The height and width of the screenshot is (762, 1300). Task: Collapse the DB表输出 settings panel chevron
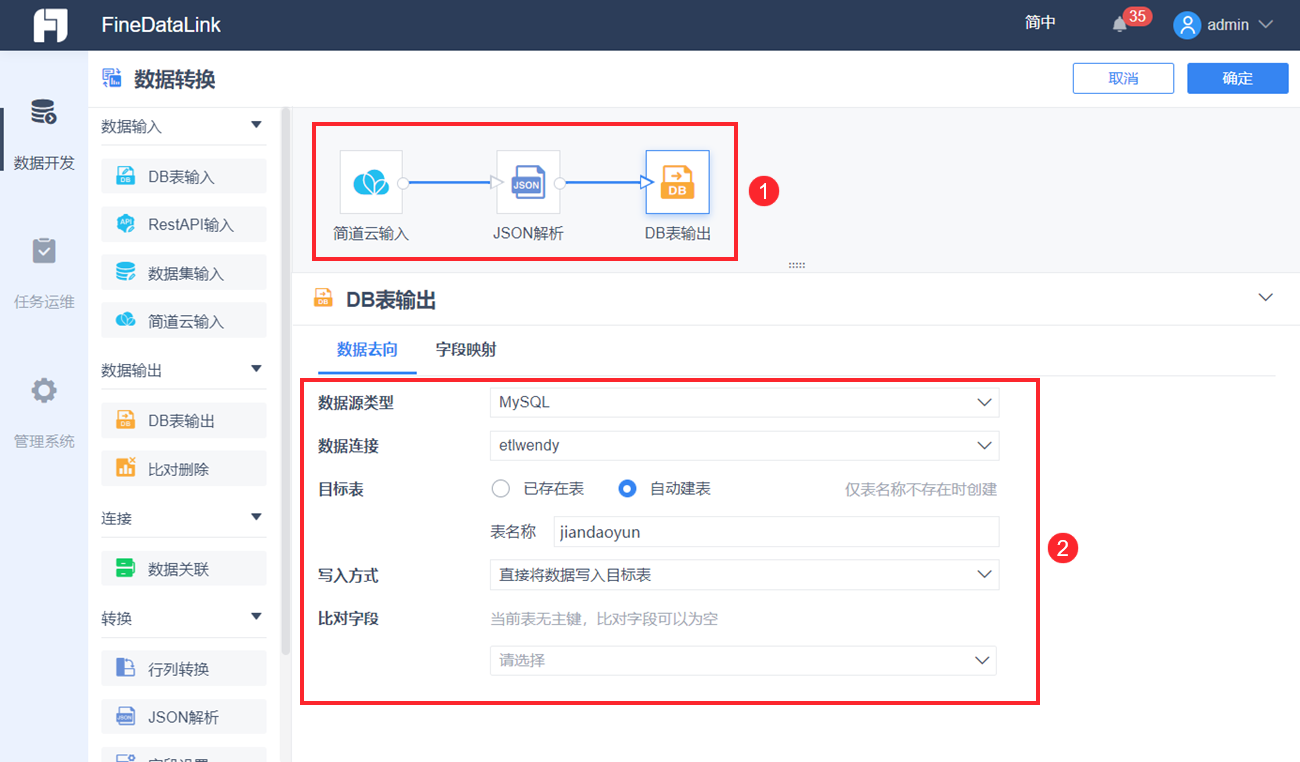pyautogui.click(x=1266, y=297)
